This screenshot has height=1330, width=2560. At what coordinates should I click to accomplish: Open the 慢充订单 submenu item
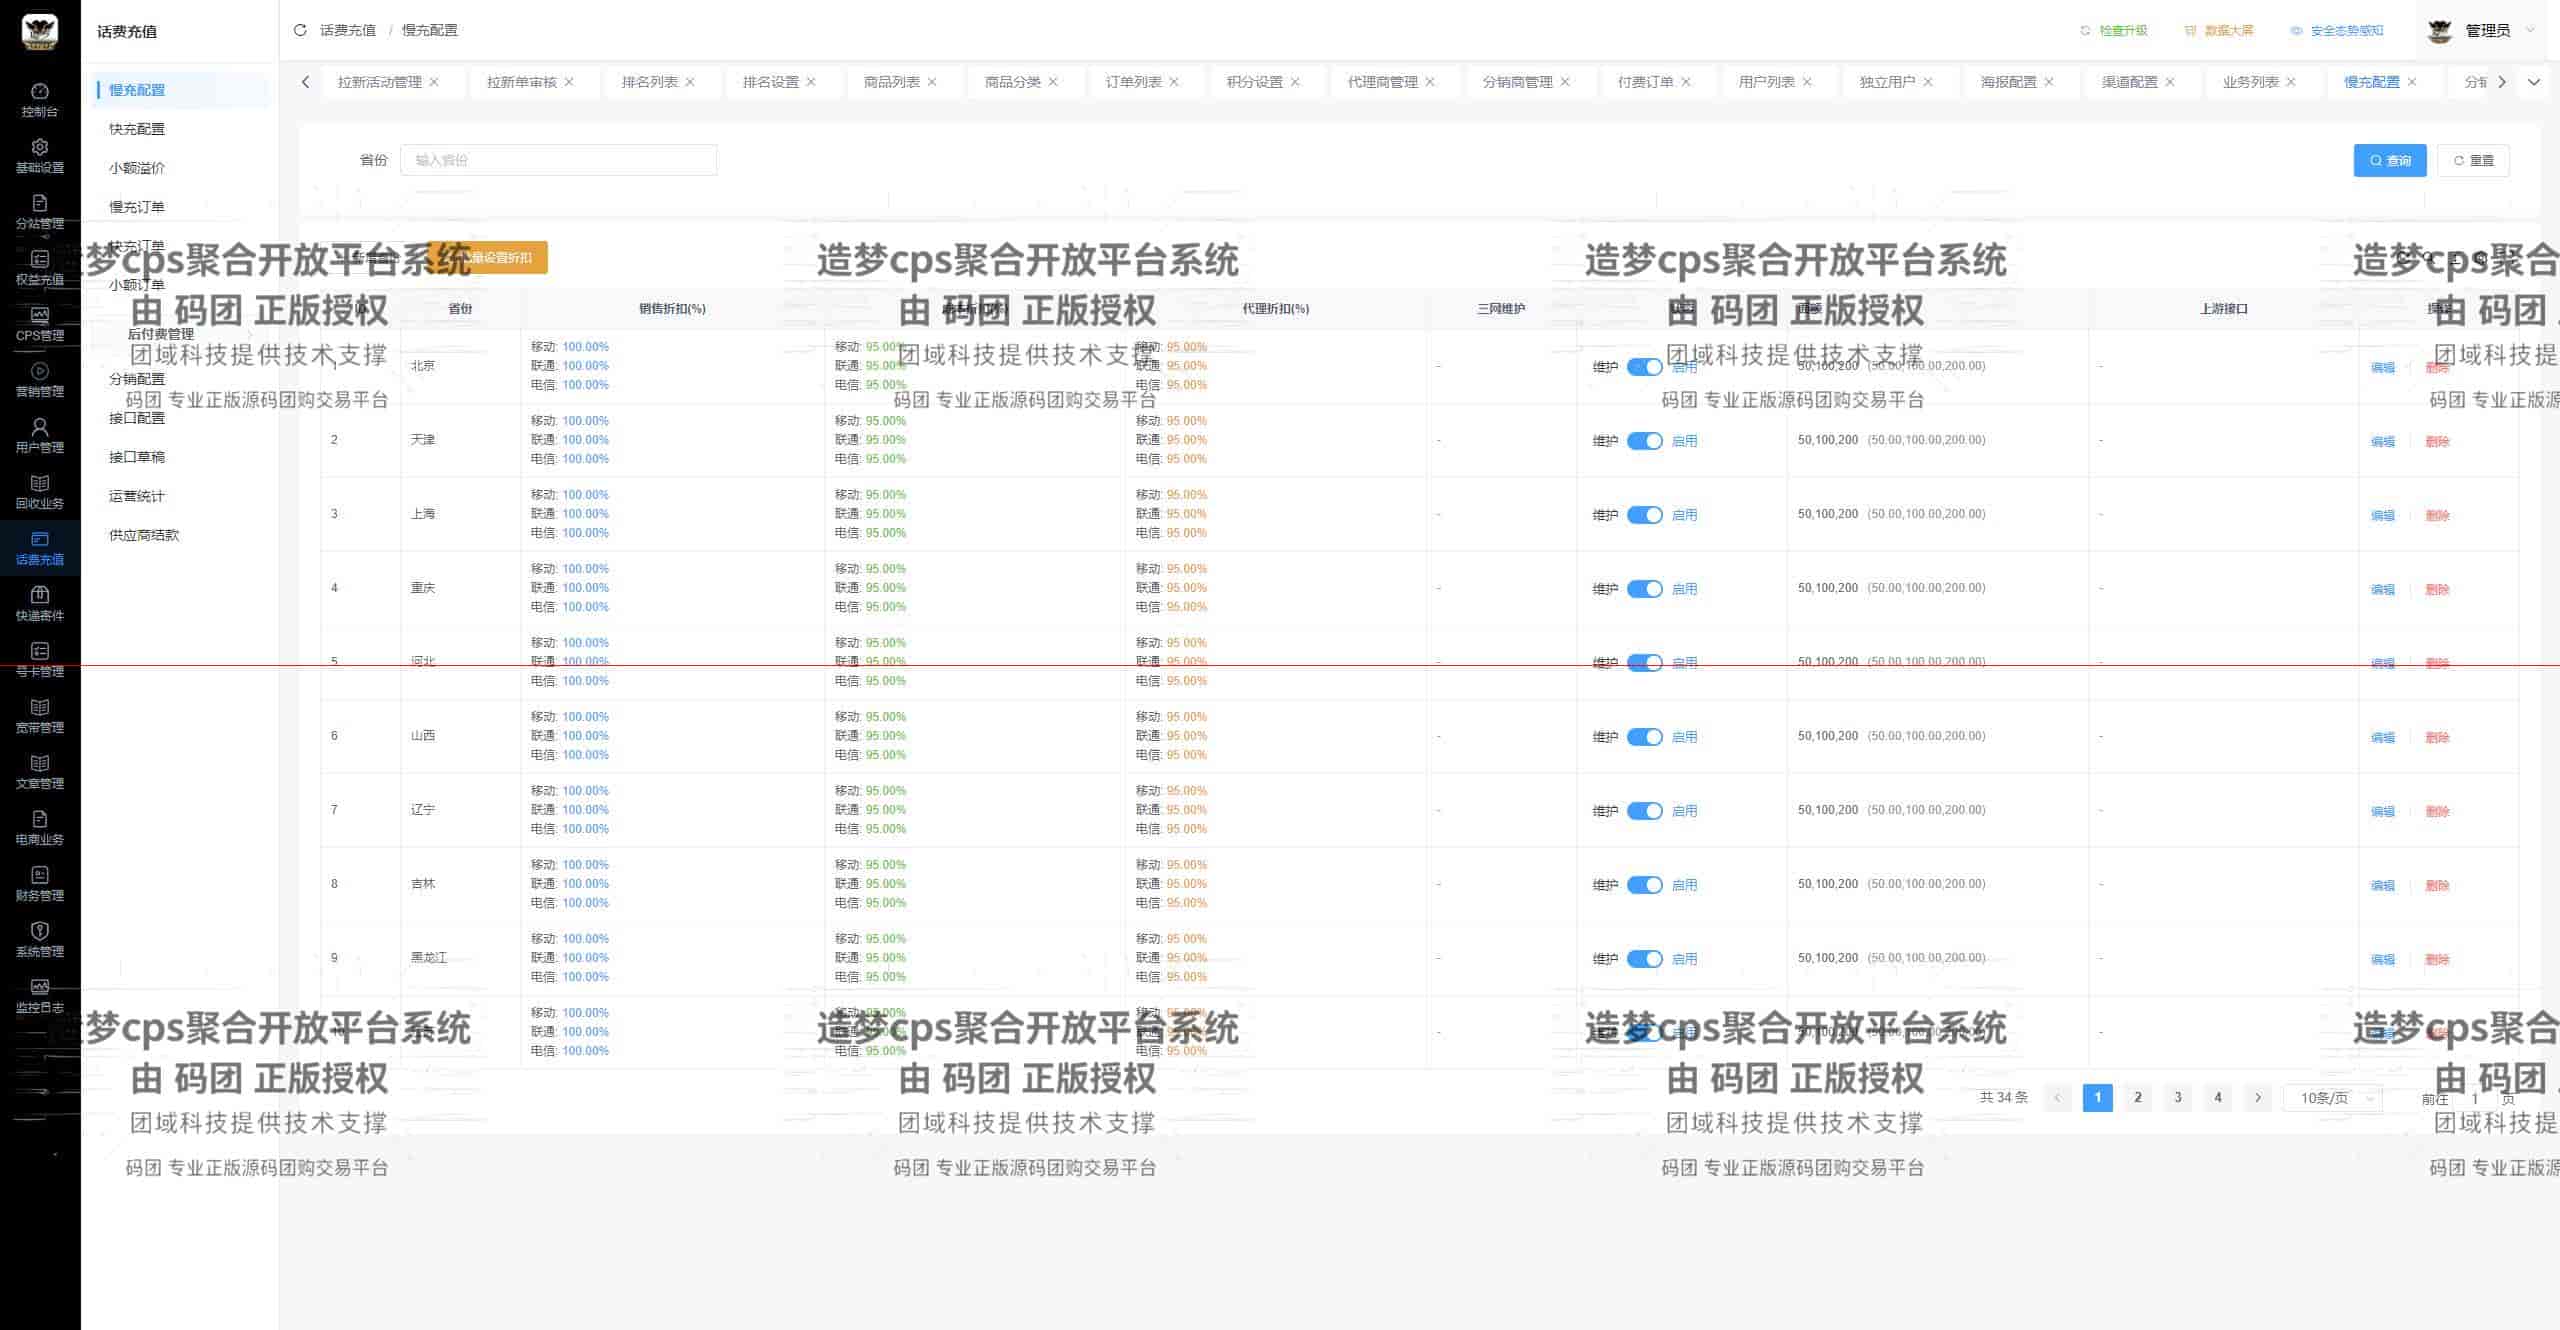pyautogui.click(x=137, y=207)
